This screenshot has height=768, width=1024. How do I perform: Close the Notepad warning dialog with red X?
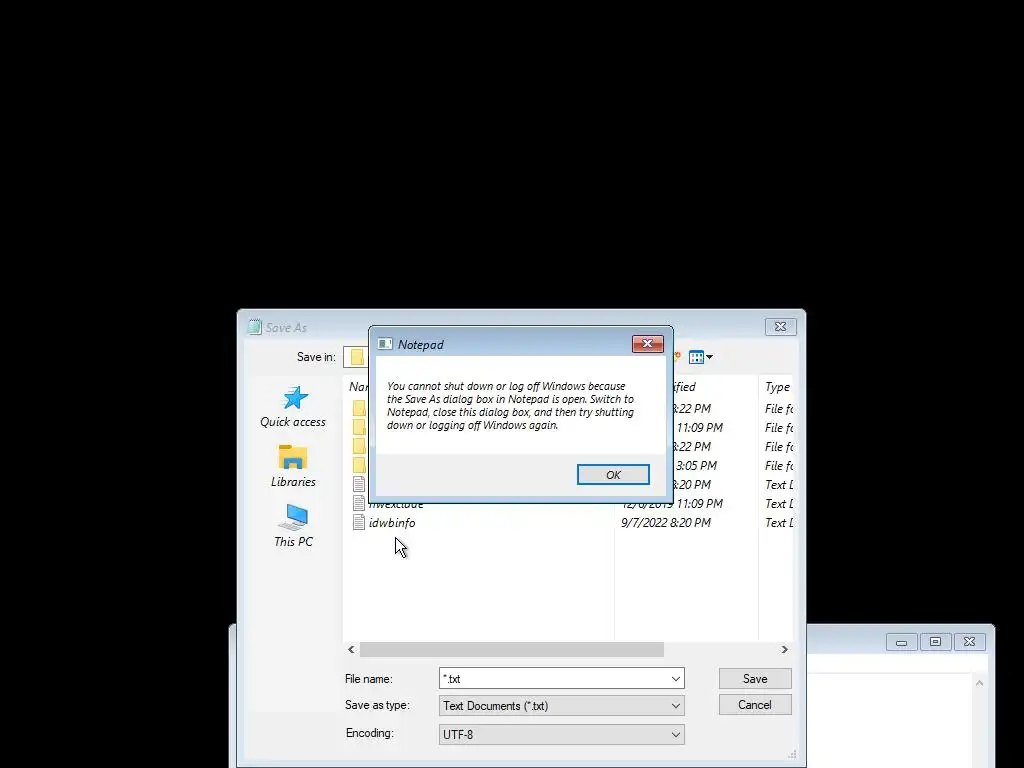click(x=647, y=344)
